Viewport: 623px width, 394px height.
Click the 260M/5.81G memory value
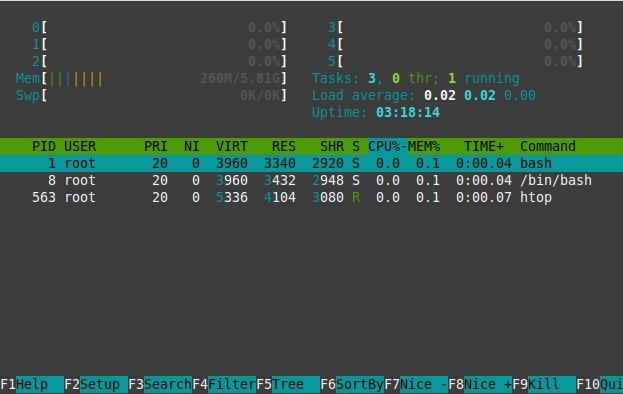[x=240, y=78]
